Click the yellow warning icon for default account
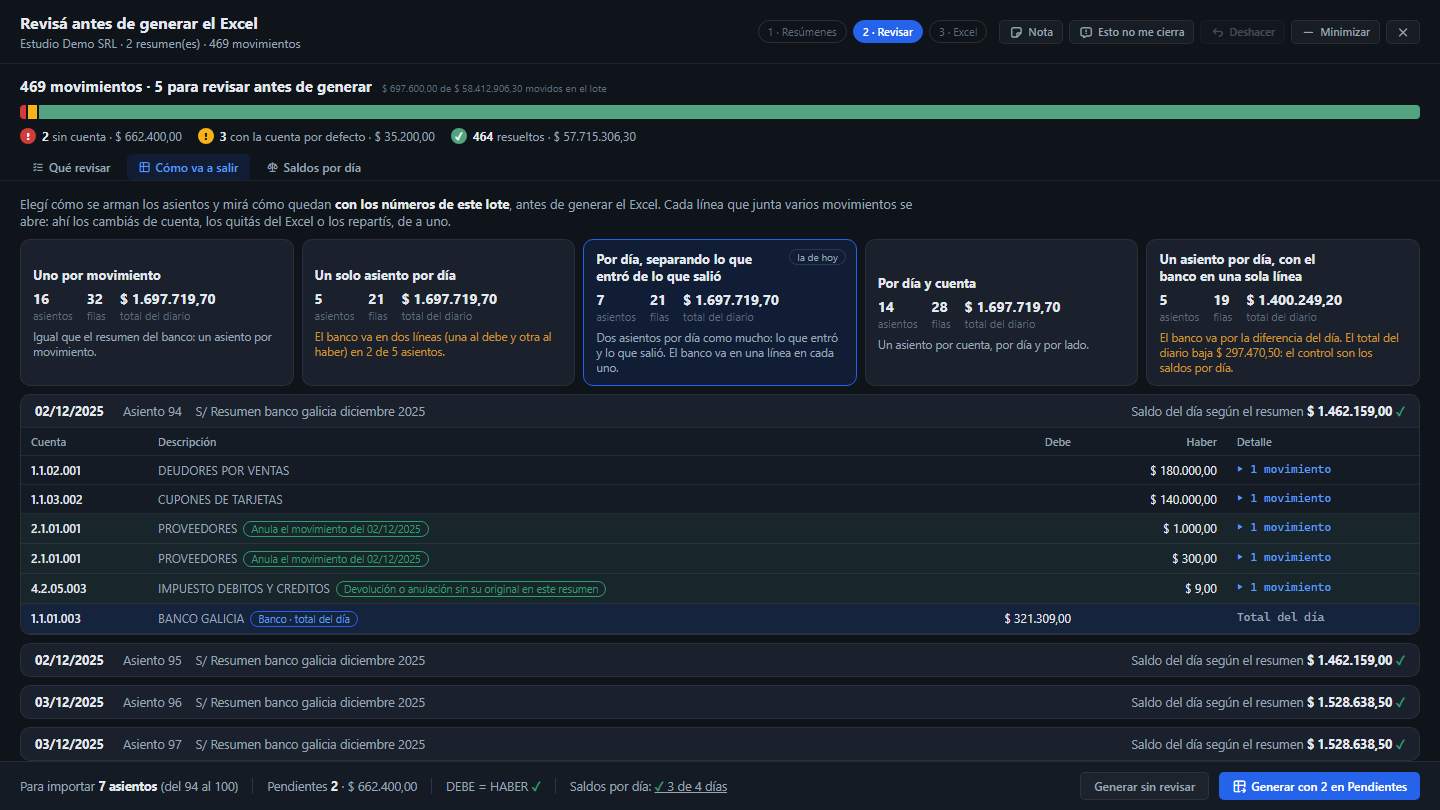The width and height of the screenshot is (1440, 810). pos(206,136)
